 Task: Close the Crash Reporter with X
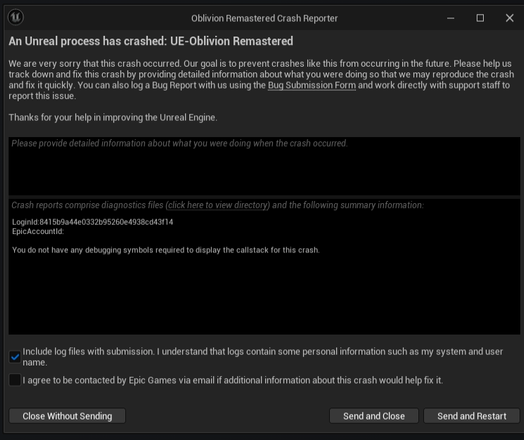click(x=509, y=18)
